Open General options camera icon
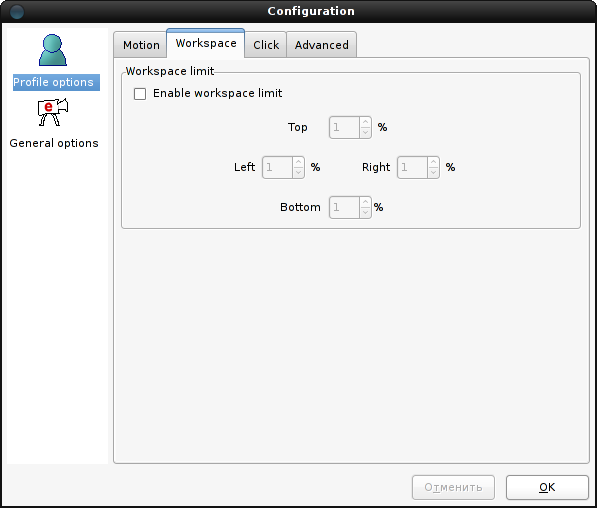This screenshot has height=508, width=597. pos(53,112)
